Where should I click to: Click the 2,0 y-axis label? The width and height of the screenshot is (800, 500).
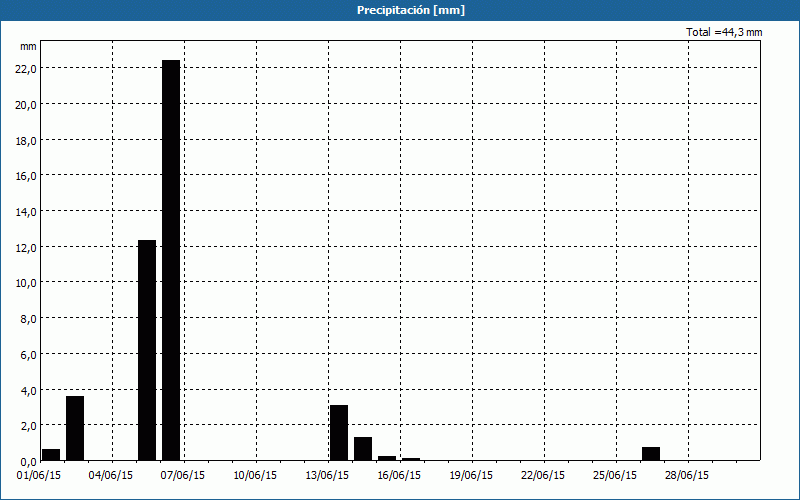click(x=28, y=426)
